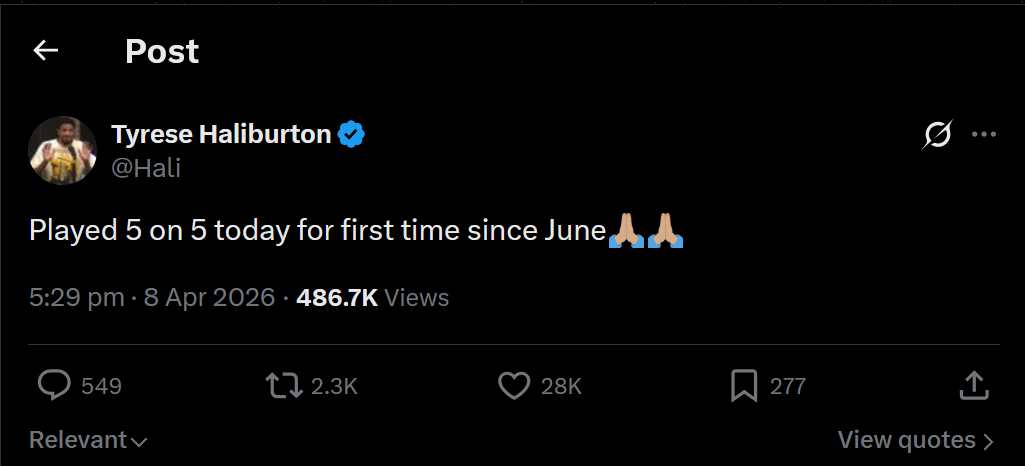Click the reply speech bubble icon

(54, 386)
